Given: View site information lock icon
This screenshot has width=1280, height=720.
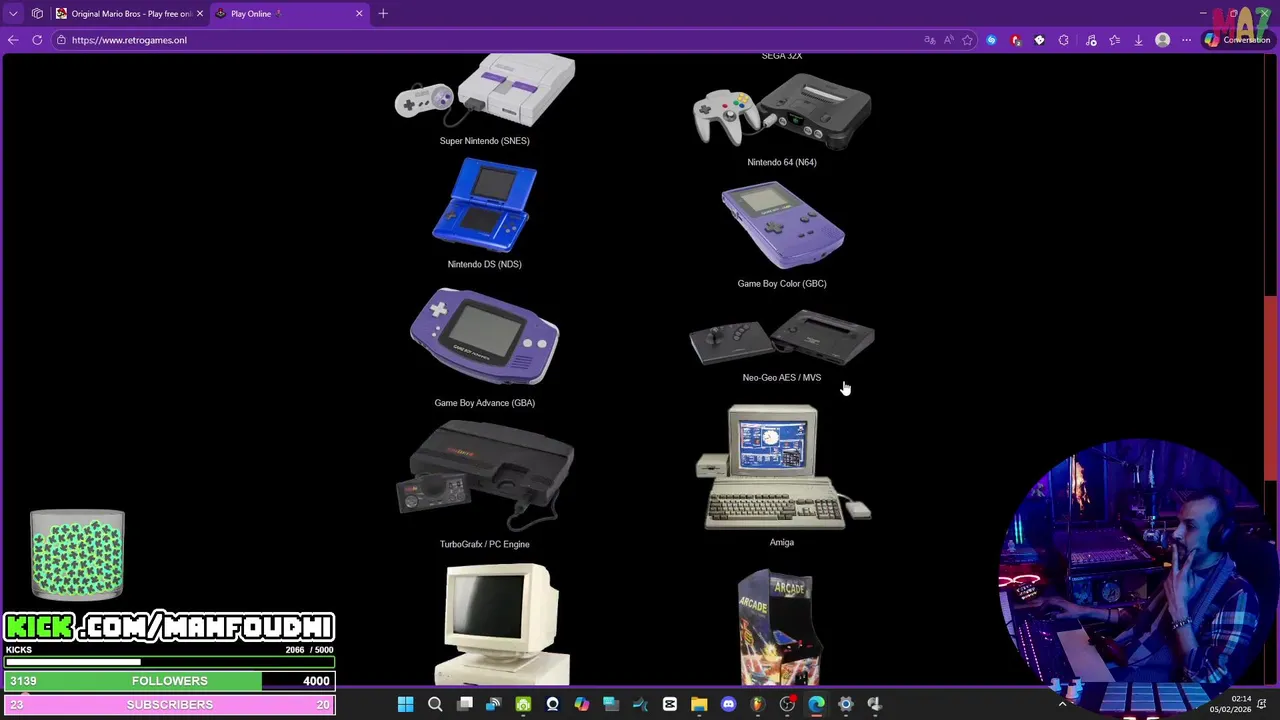Looking at the screenshot, I should (x=61, y=40).
